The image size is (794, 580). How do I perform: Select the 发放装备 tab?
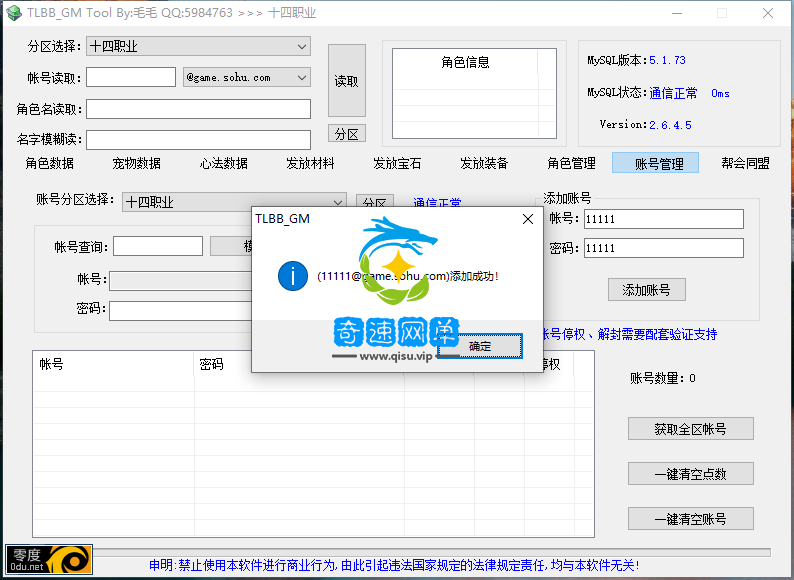pos(484,163)
